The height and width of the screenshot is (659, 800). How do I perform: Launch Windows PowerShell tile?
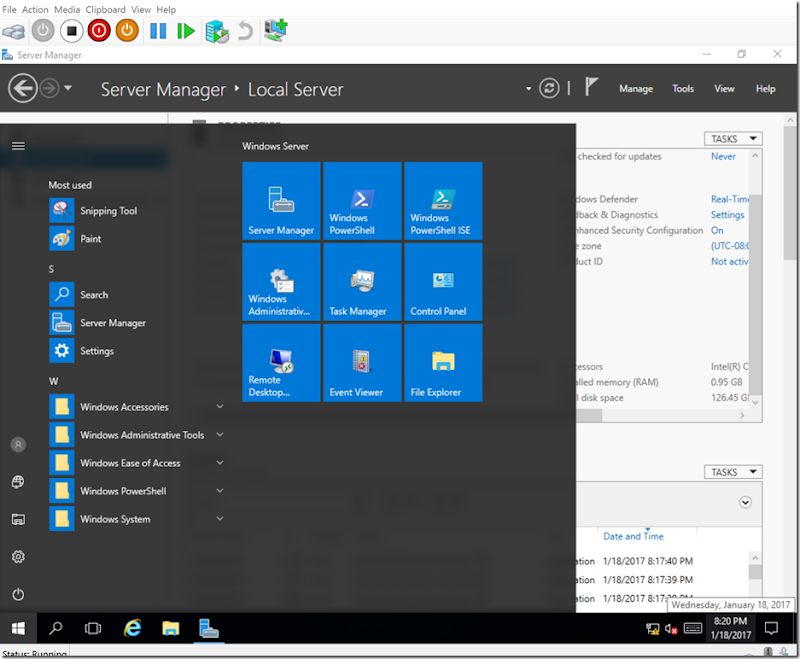(362, 200)
